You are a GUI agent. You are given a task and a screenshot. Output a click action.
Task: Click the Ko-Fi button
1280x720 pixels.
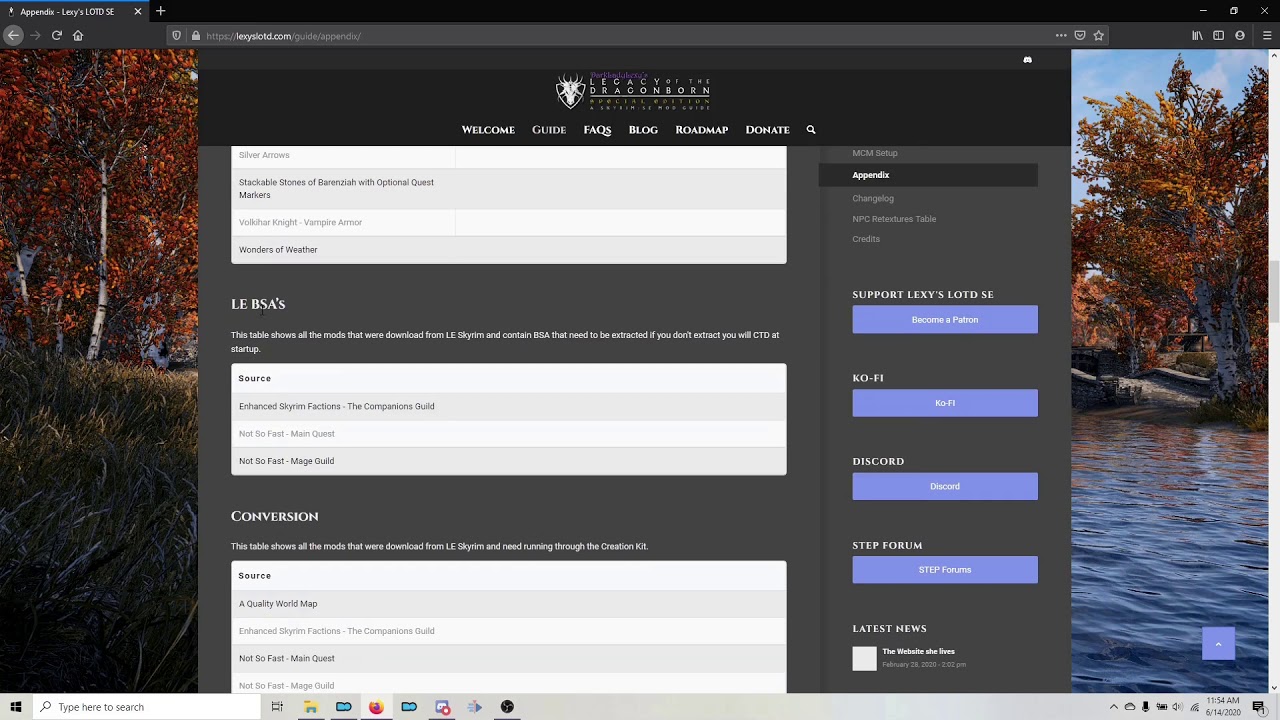(x=945, y=403)
